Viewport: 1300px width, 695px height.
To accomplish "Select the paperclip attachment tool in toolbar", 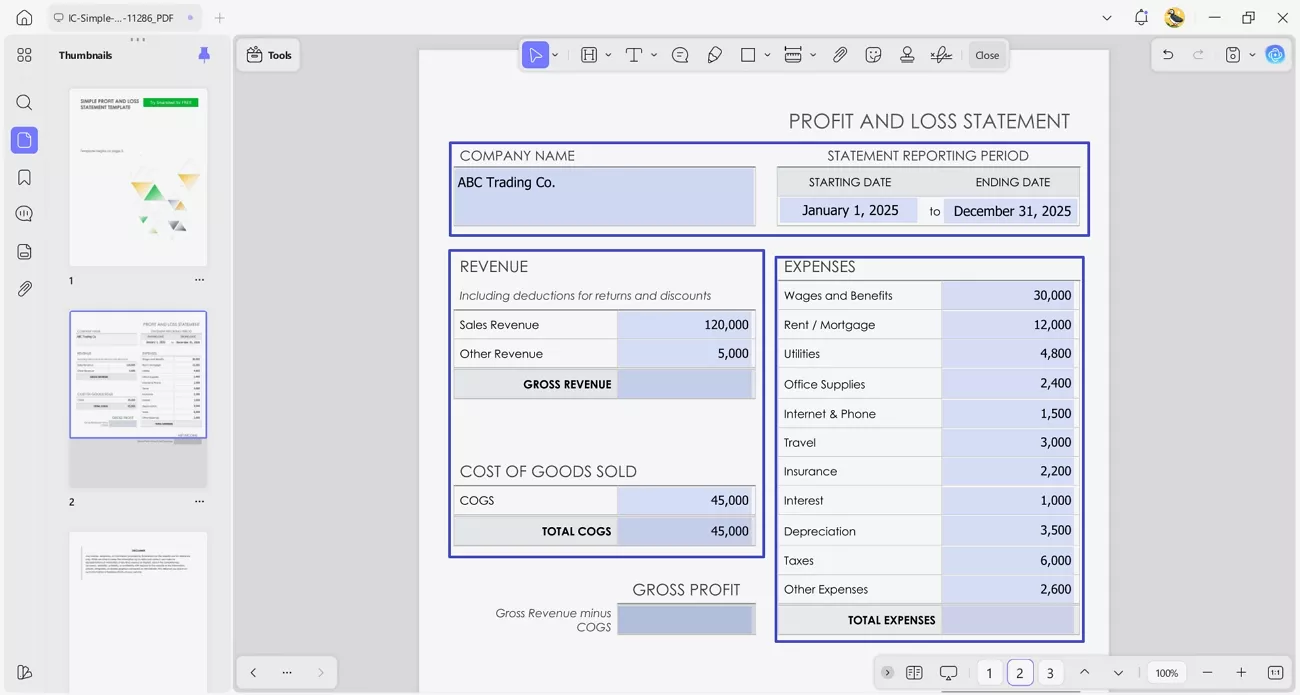I will point(840,55).
